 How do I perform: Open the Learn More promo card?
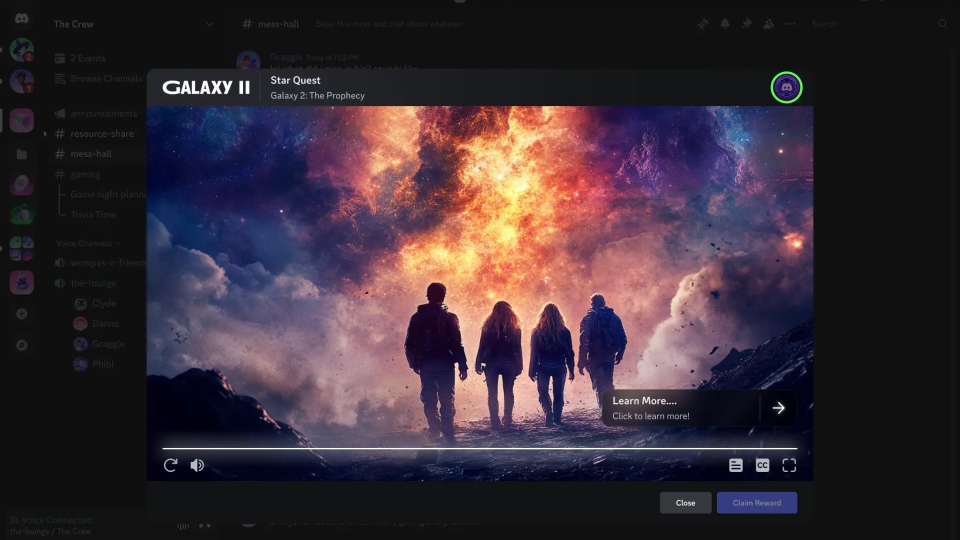(x=680, y=408)
